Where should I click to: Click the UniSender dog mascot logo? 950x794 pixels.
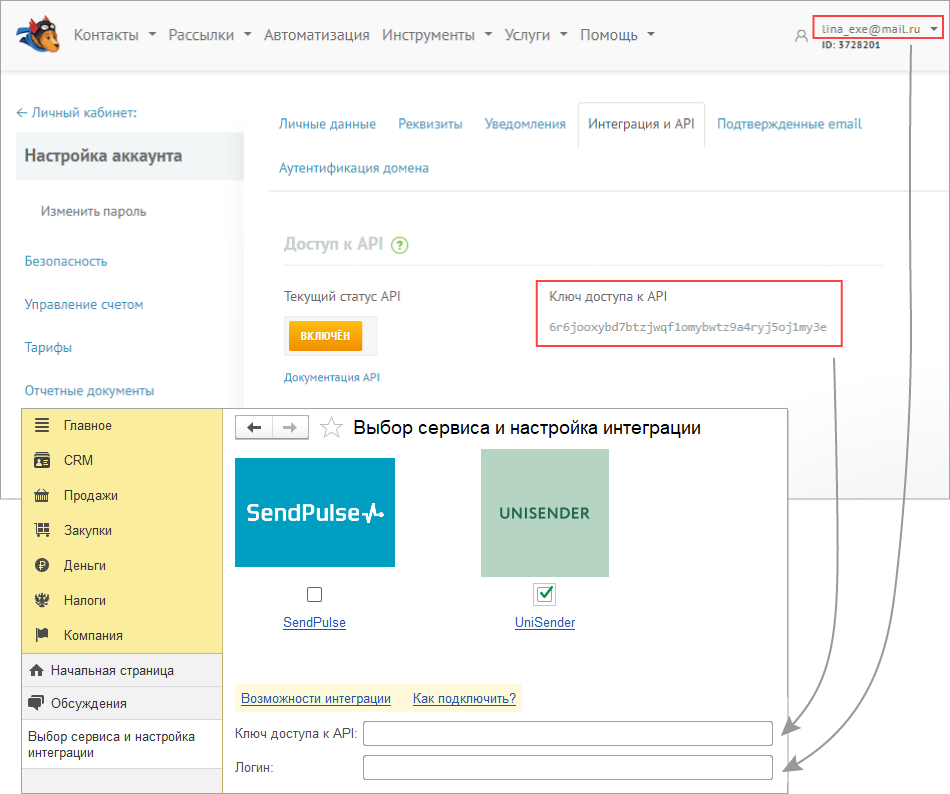[39, 35]
